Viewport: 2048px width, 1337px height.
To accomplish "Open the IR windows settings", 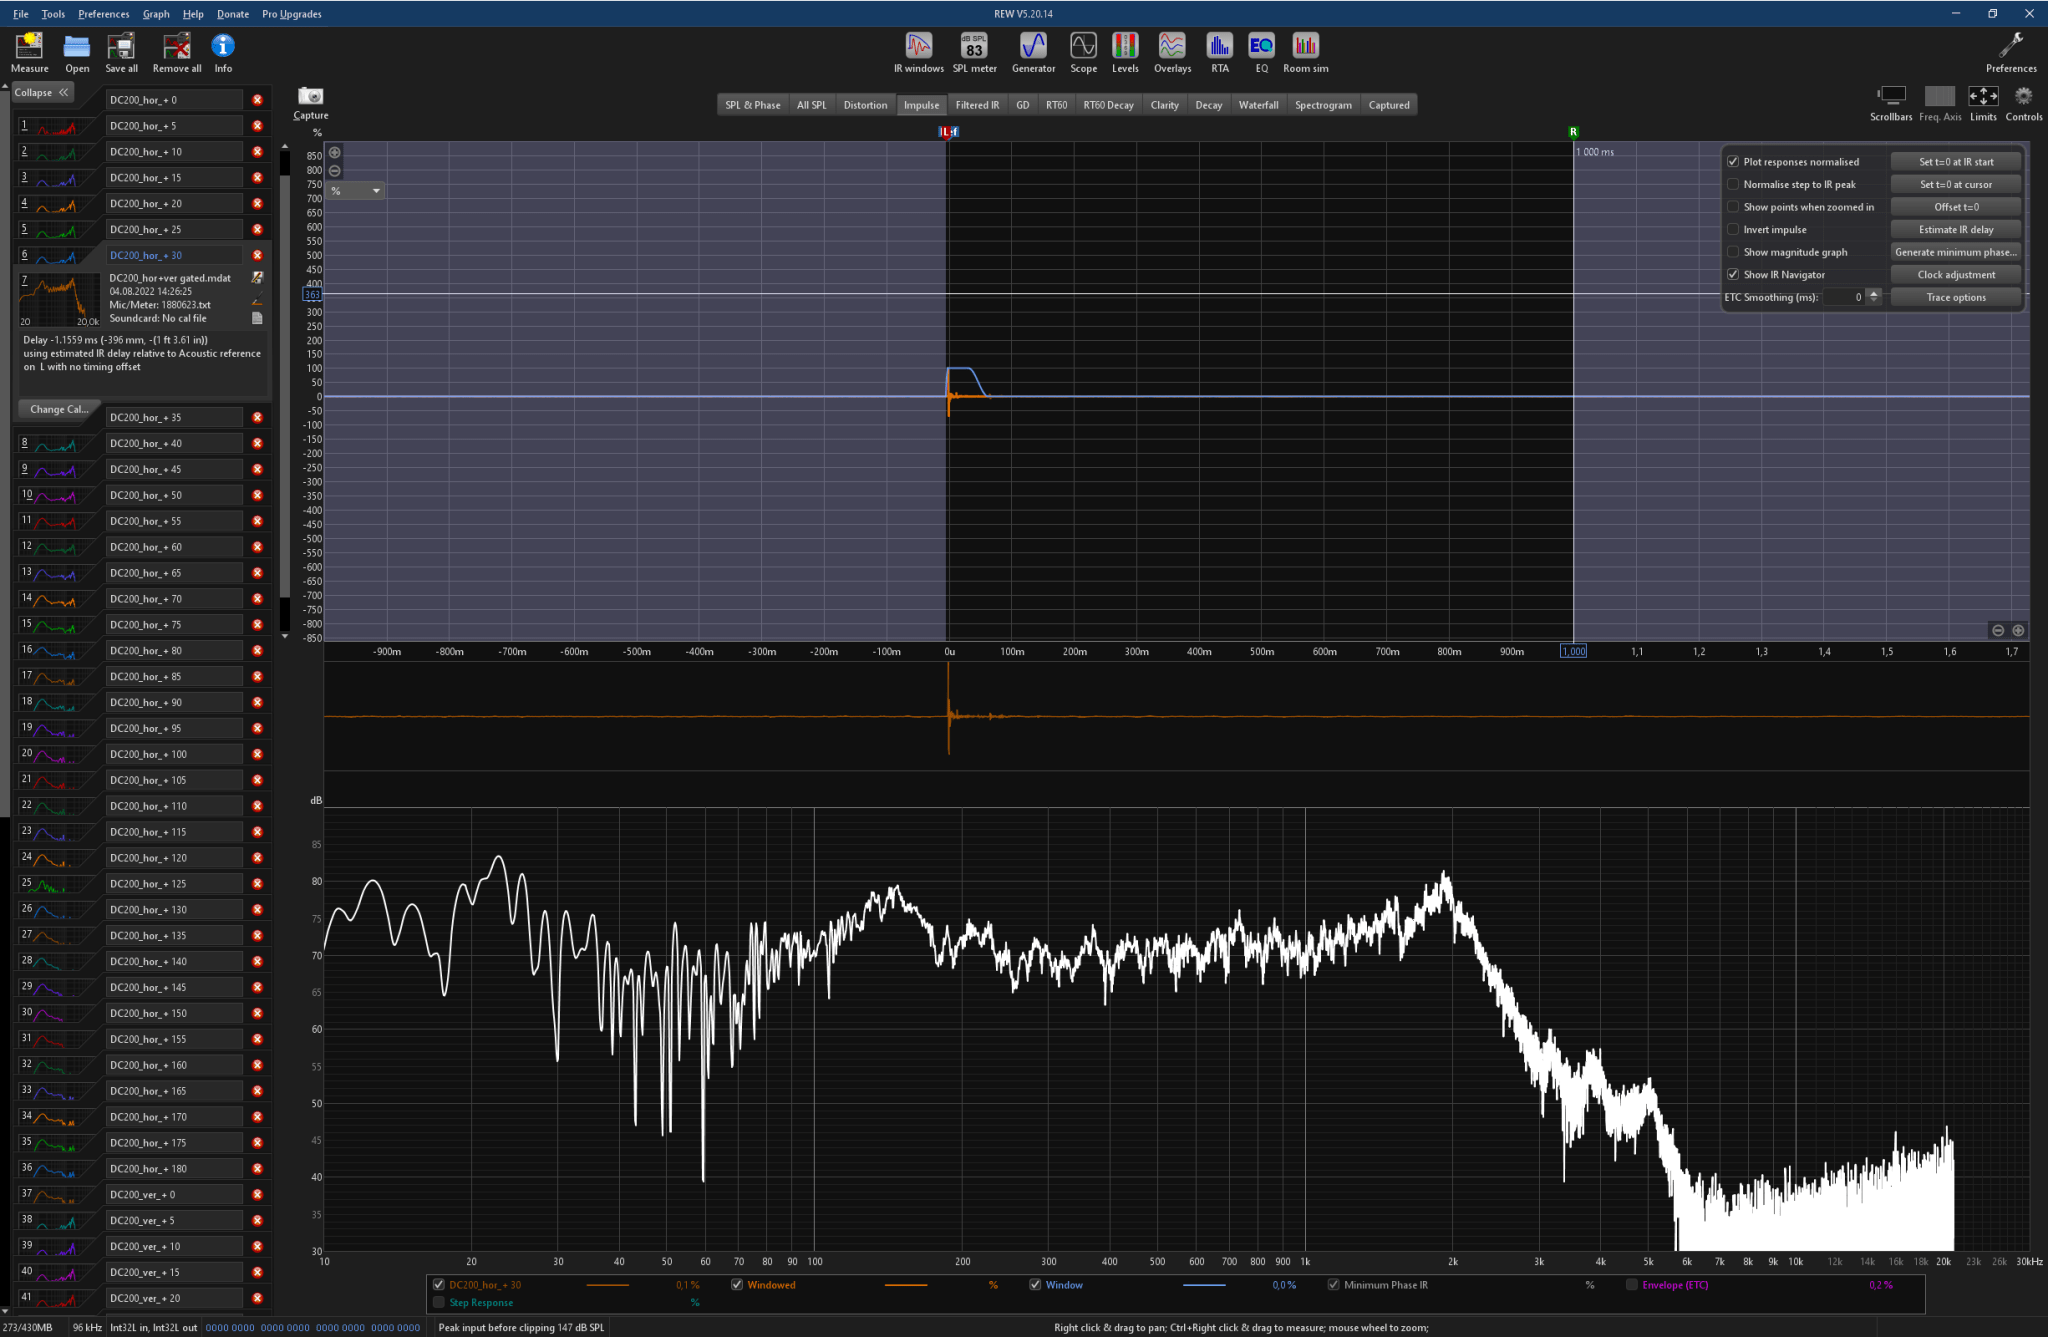I will 918,52.
